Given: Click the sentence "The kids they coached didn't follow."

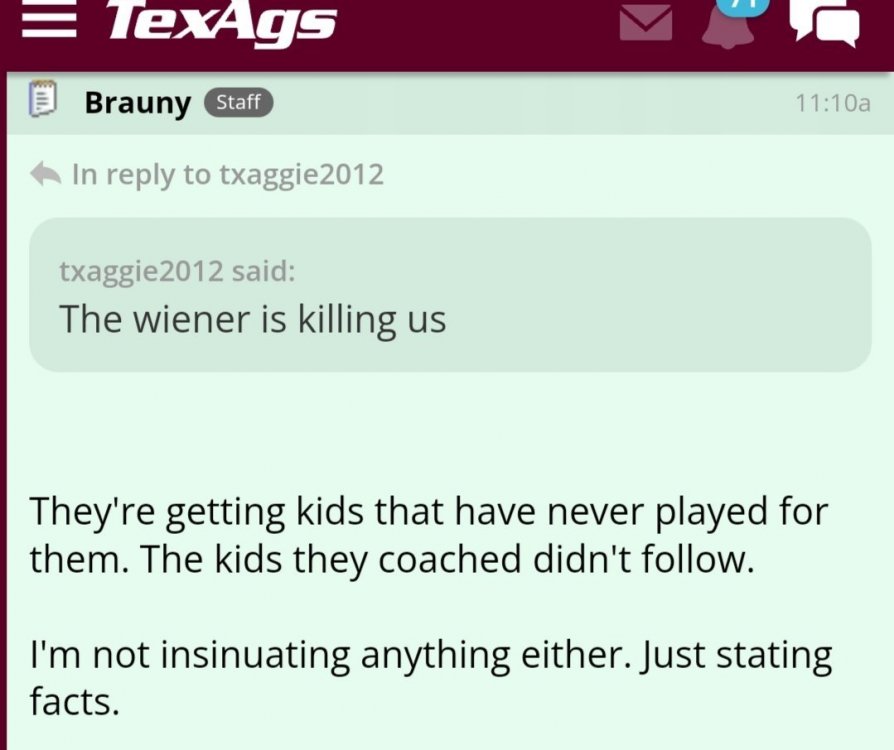Looking at the screenshot, I should click(444, 558).
